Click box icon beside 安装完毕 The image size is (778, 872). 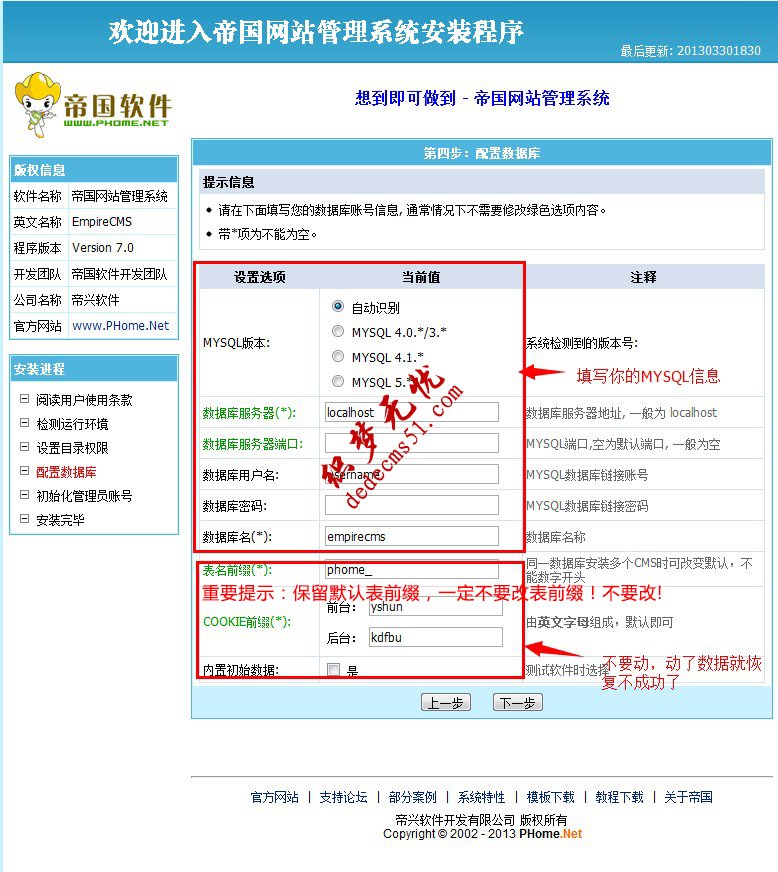click(24, 519)
